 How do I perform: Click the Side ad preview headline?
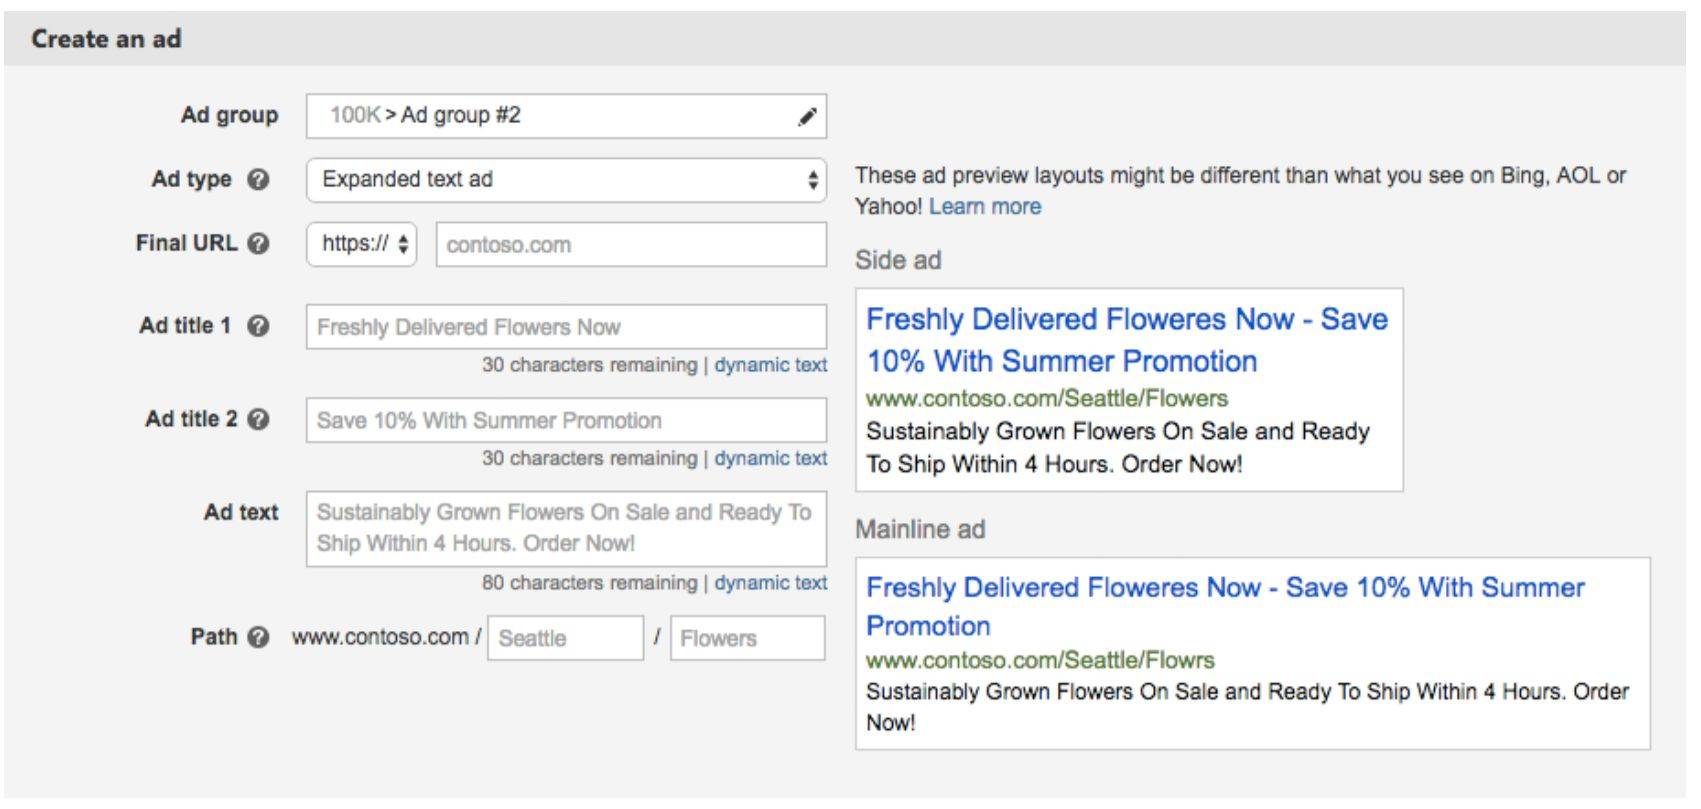click(1127, 340)
